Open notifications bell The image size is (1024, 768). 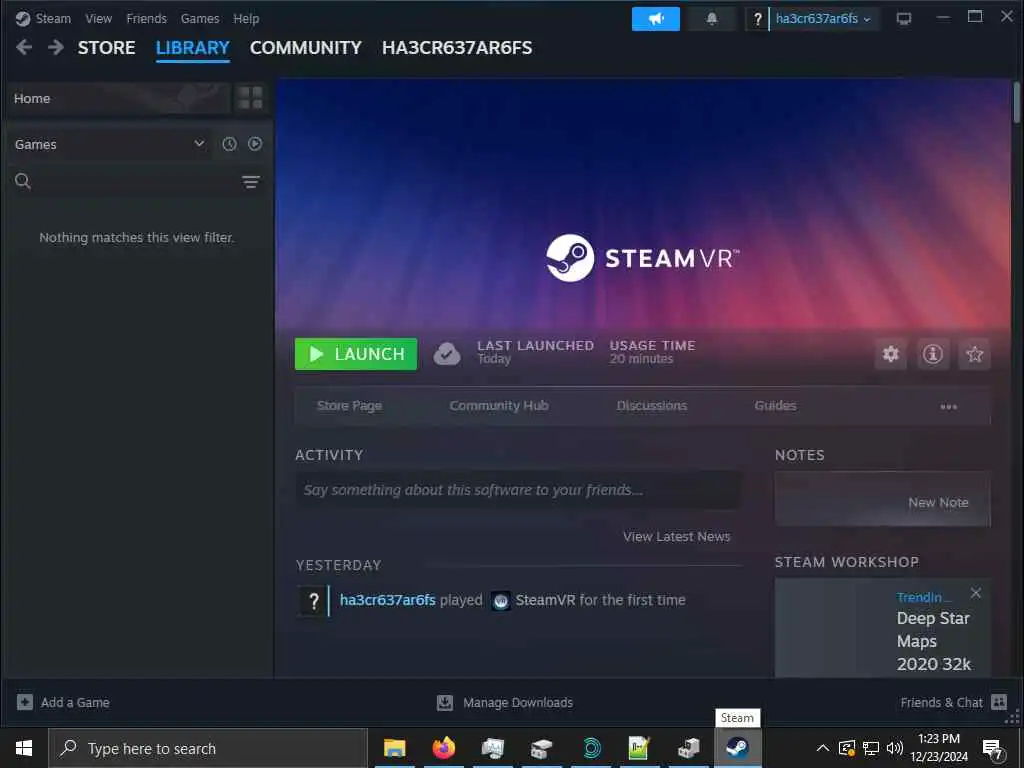712,19
